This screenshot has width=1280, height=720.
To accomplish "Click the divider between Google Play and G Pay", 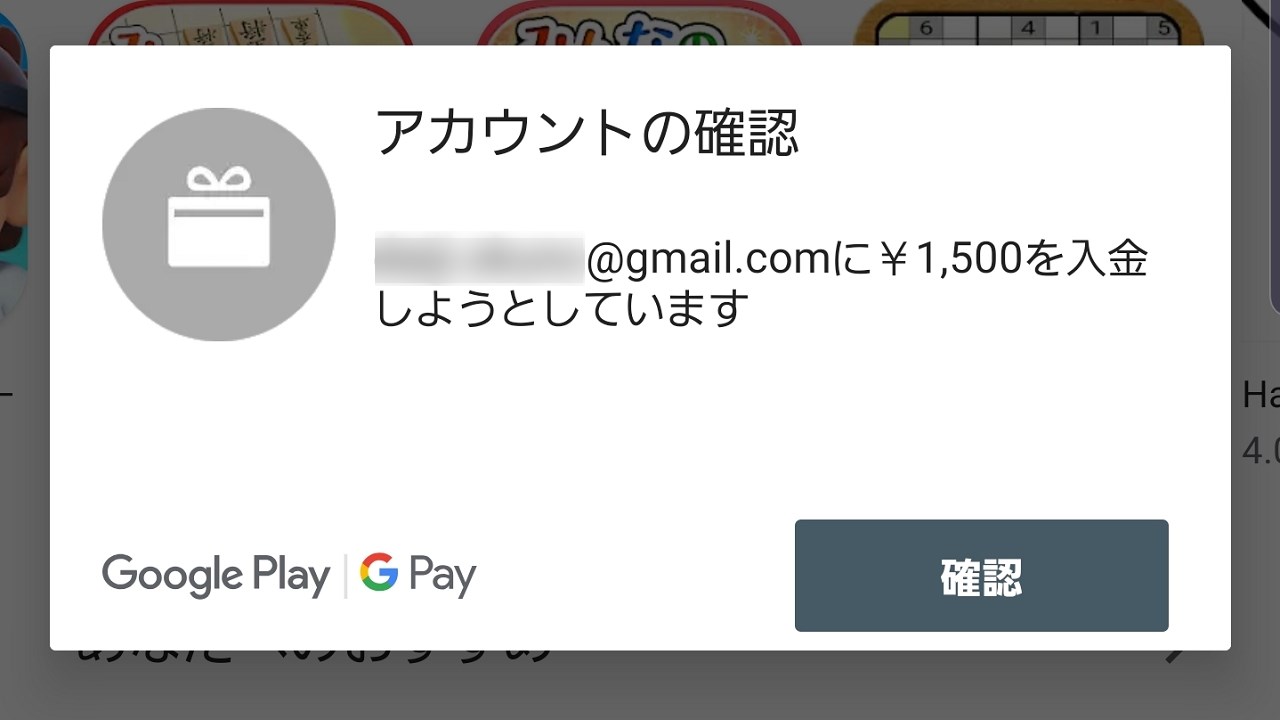I will [346, 576].
